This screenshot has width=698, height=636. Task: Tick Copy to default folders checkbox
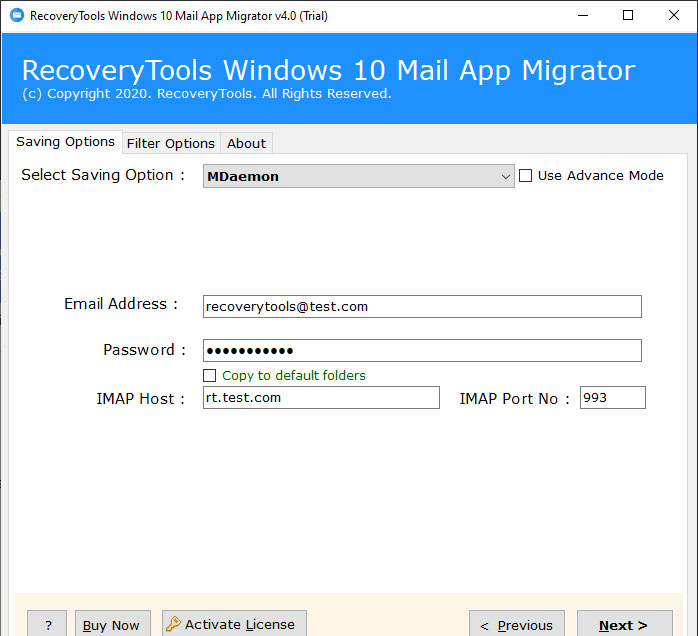210,375
